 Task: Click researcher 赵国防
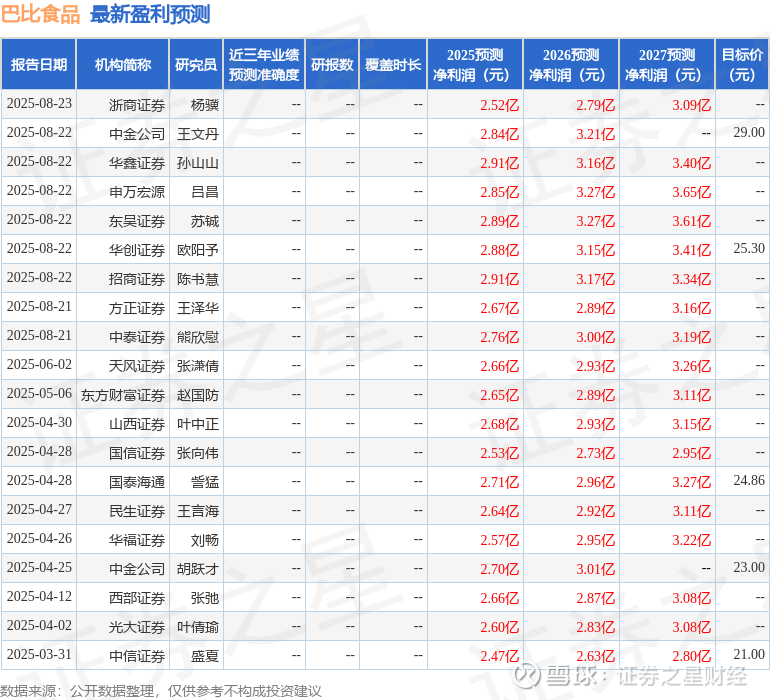click(198, 394)
